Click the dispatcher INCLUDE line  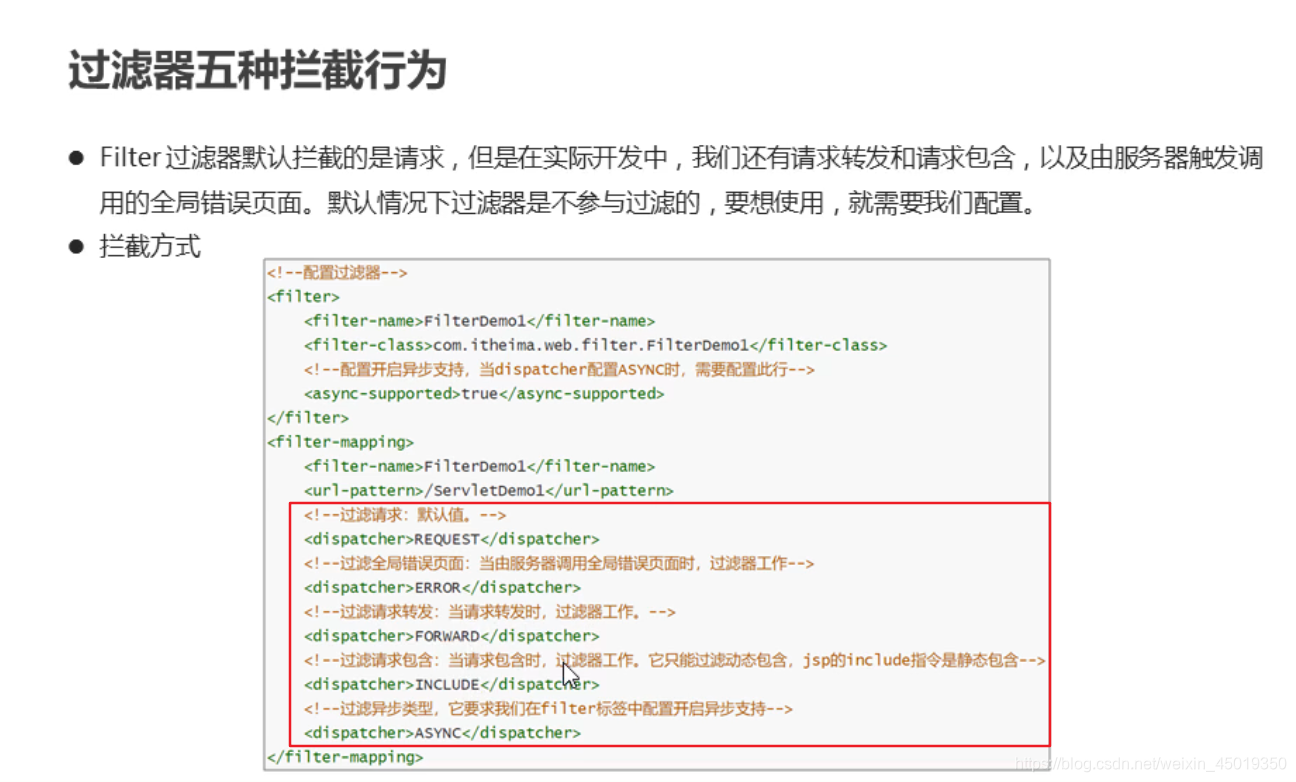coord(452,684)
